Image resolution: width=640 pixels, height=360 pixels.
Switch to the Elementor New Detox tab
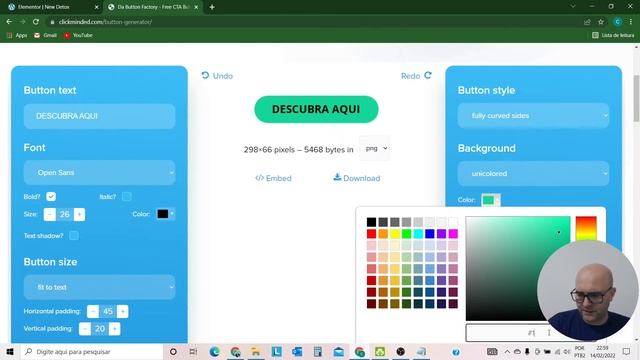[x=51, y=7]
